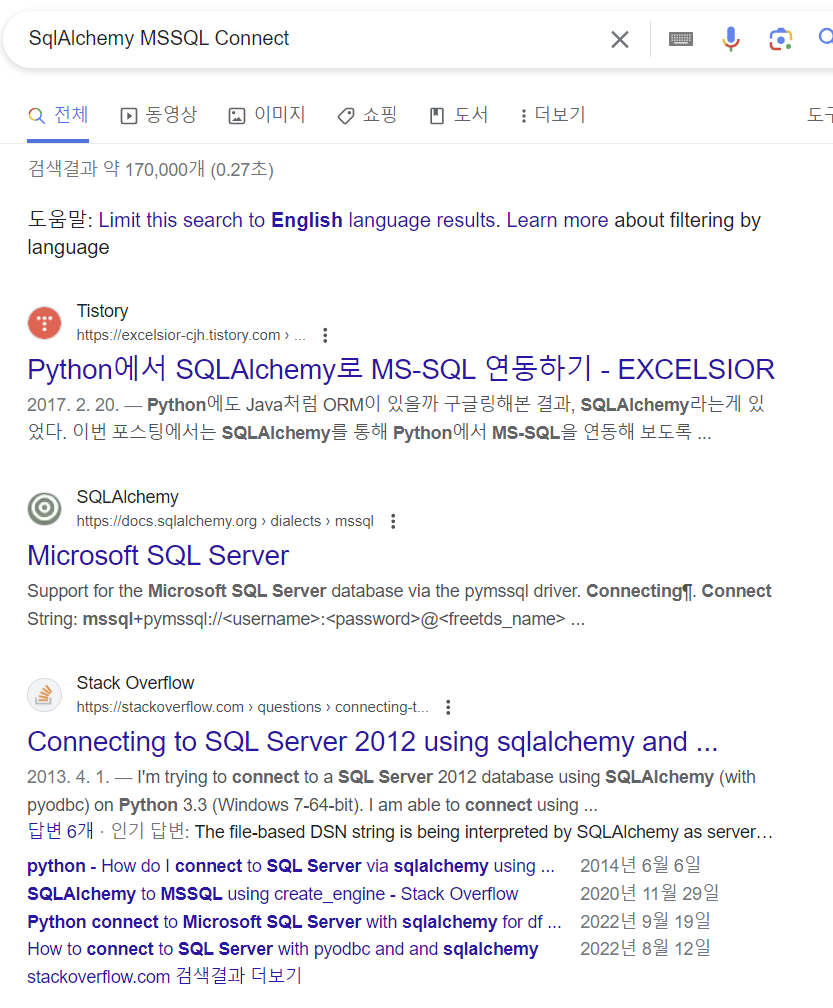Switch to the 도서 books tab
This screenshot has height=1008, width=833.
[x=459, y=115]
